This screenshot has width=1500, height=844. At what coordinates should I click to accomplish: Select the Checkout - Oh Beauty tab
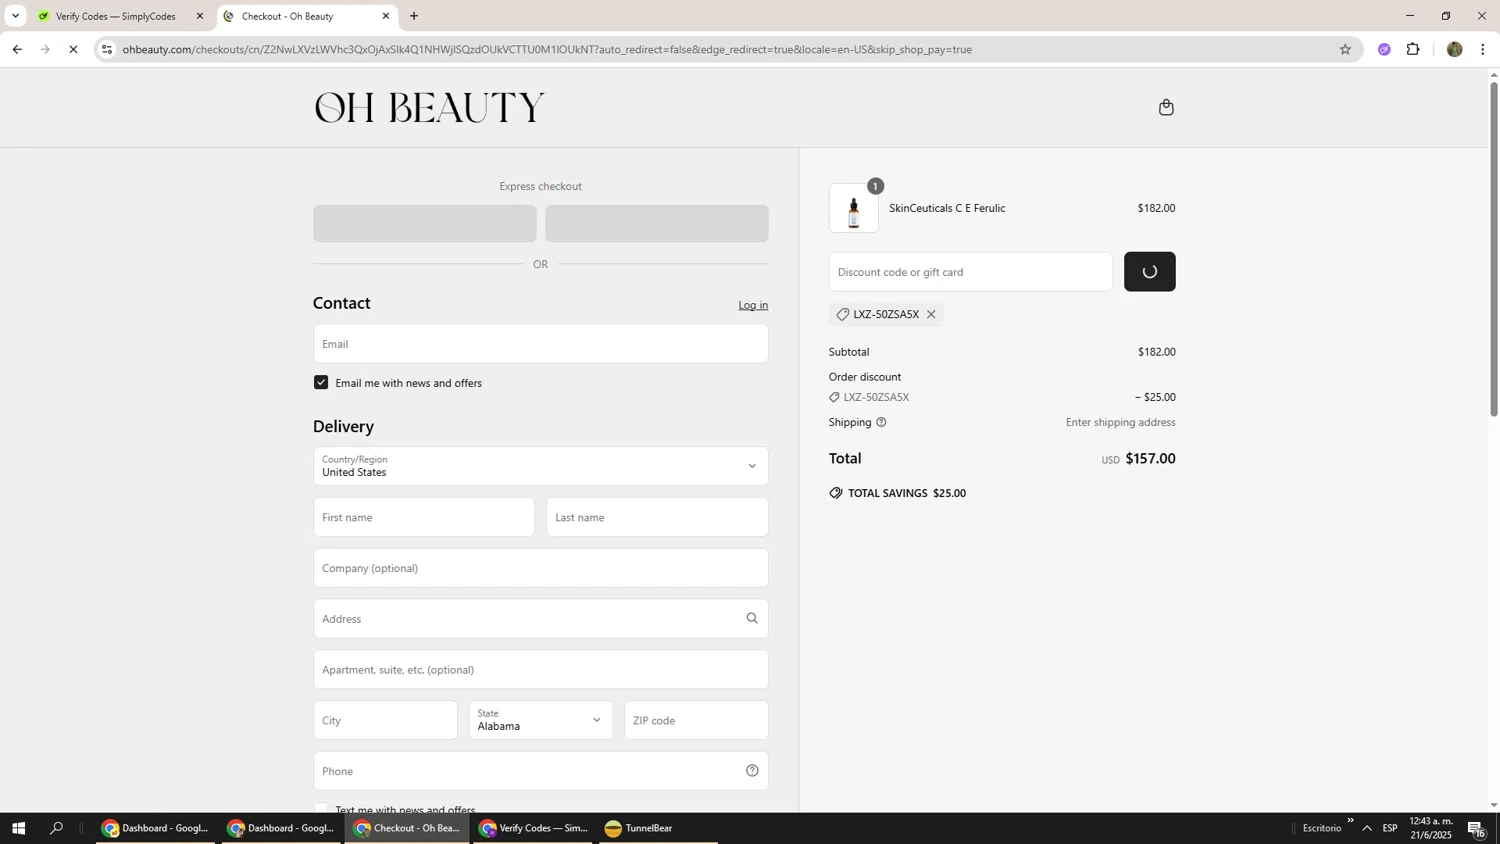(306, 16)
